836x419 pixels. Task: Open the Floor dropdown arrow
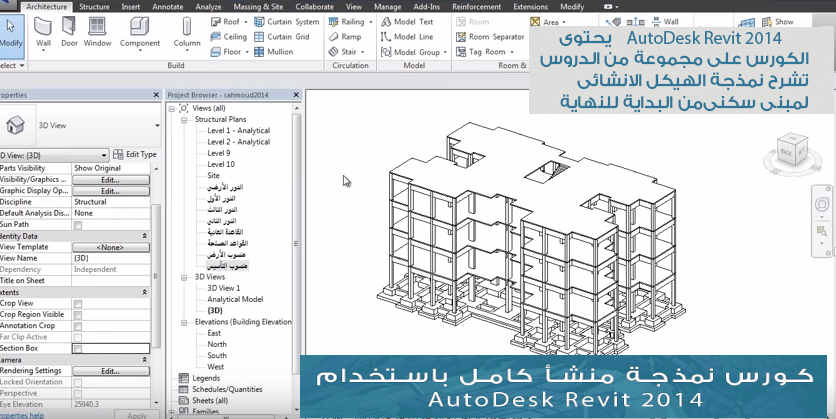pos(247,52)
